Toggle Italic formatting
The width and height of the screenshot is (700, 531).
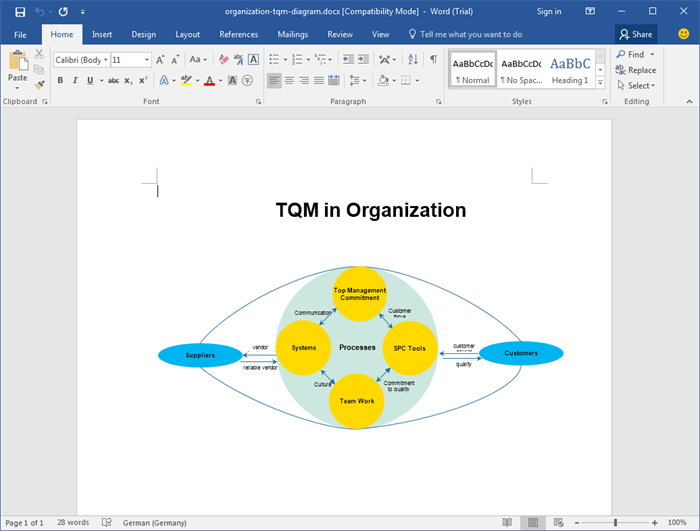point(75,80)
